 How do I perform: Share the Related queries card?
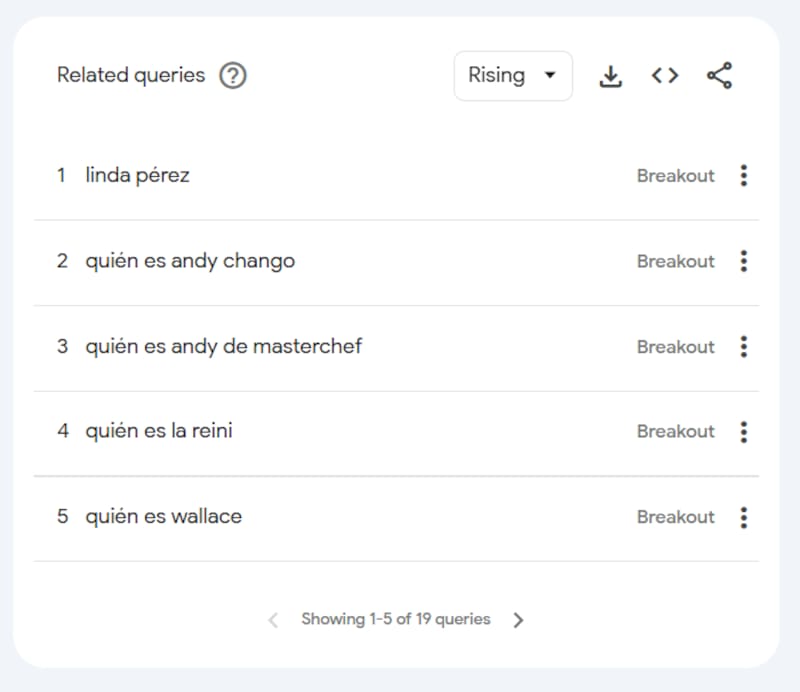tap(719, 76)
